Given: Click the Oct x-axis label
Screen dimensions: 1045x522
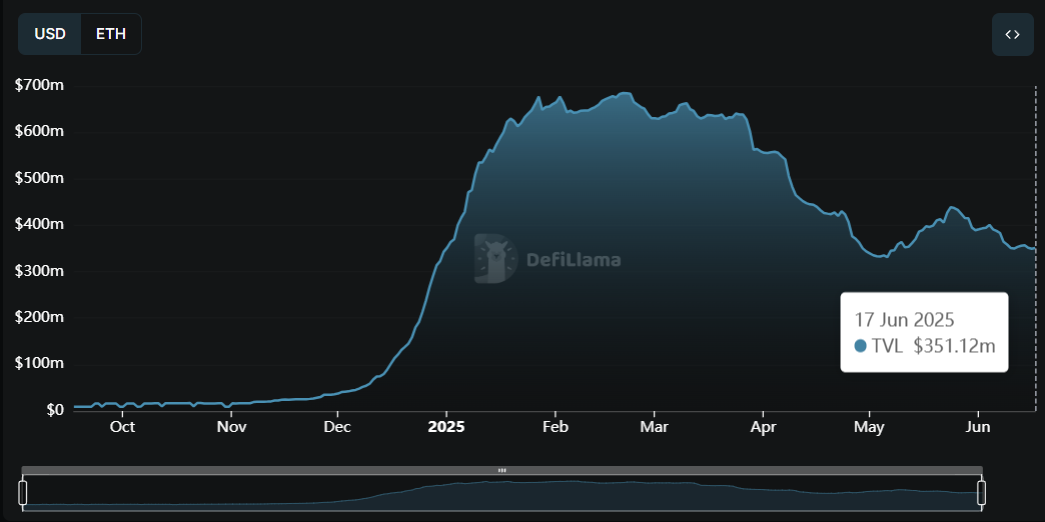Looking at the screenshot, I should point(123,427).
